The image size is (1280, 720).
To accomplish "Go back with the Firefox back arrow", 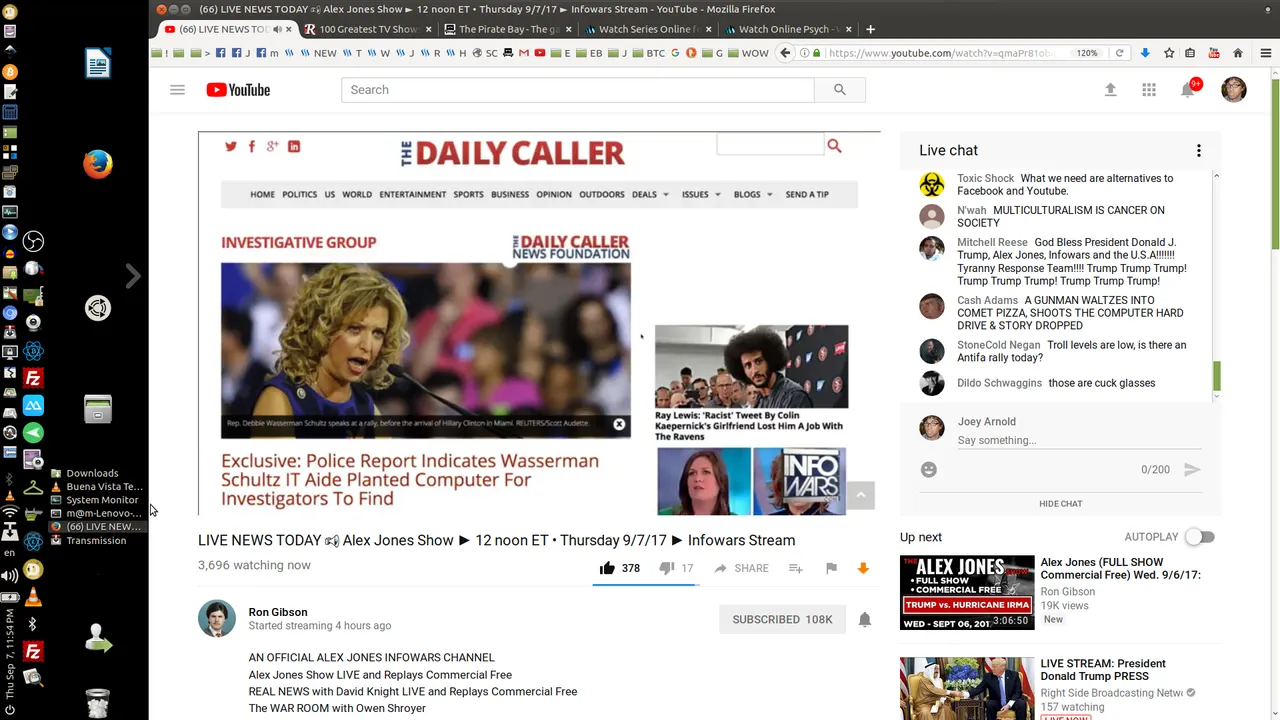I will tap(785, 53).
